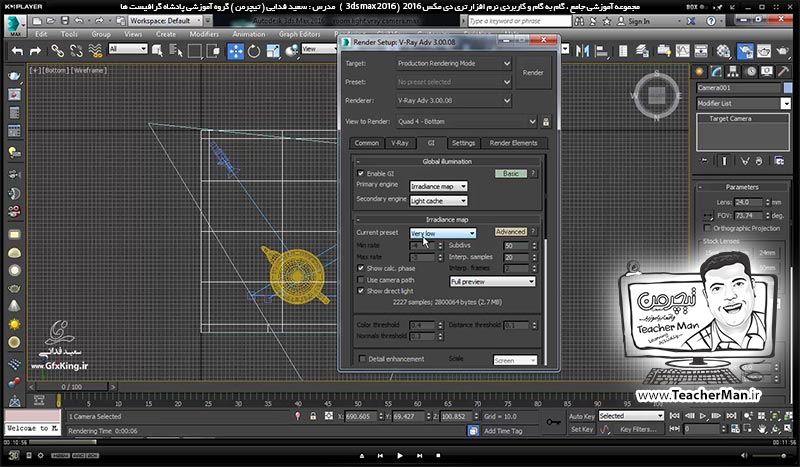800x467 pixels.
Task: Open Render Setup from the toolbar
Action: tap(745, 51)
